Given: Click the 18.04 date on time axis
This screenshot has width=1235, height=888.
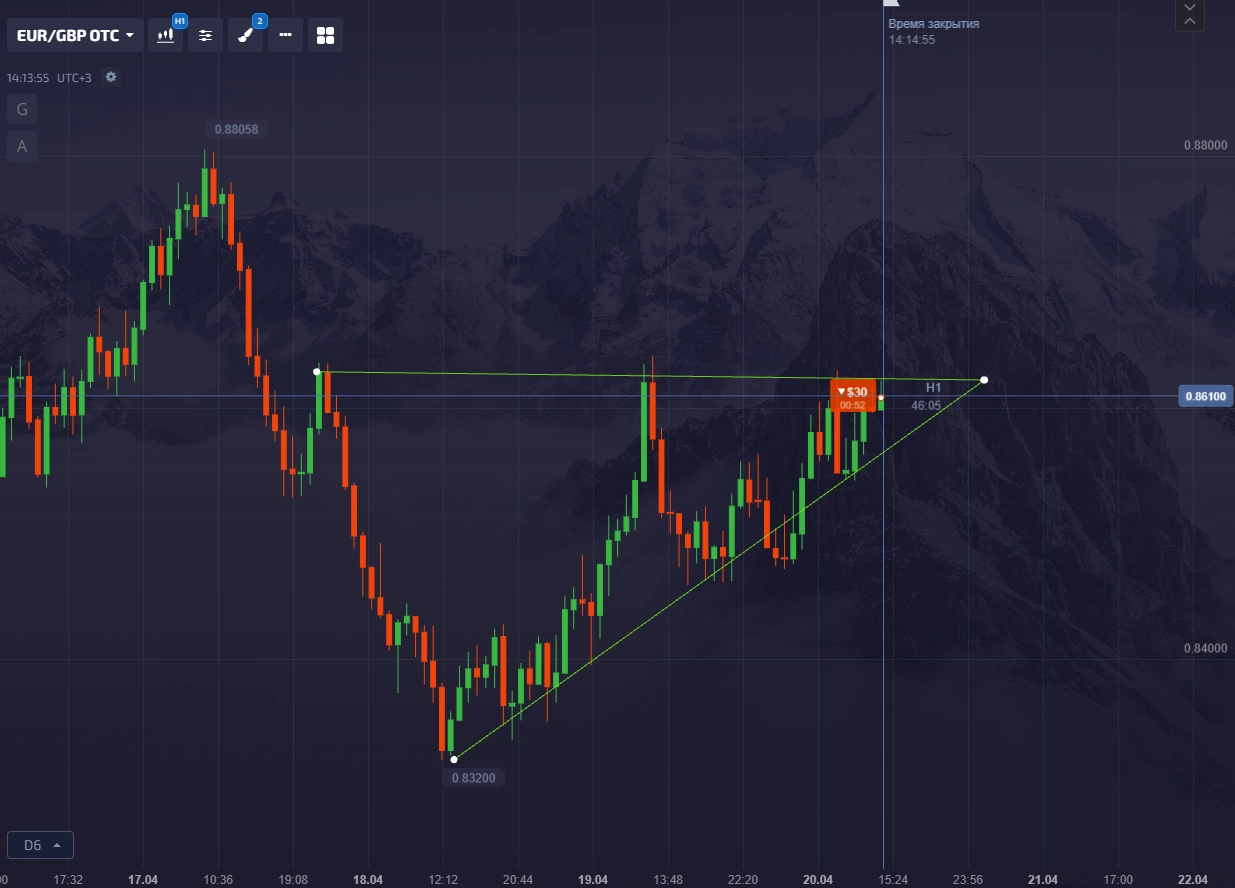Looking at the screenshot, I should point(368,880).
